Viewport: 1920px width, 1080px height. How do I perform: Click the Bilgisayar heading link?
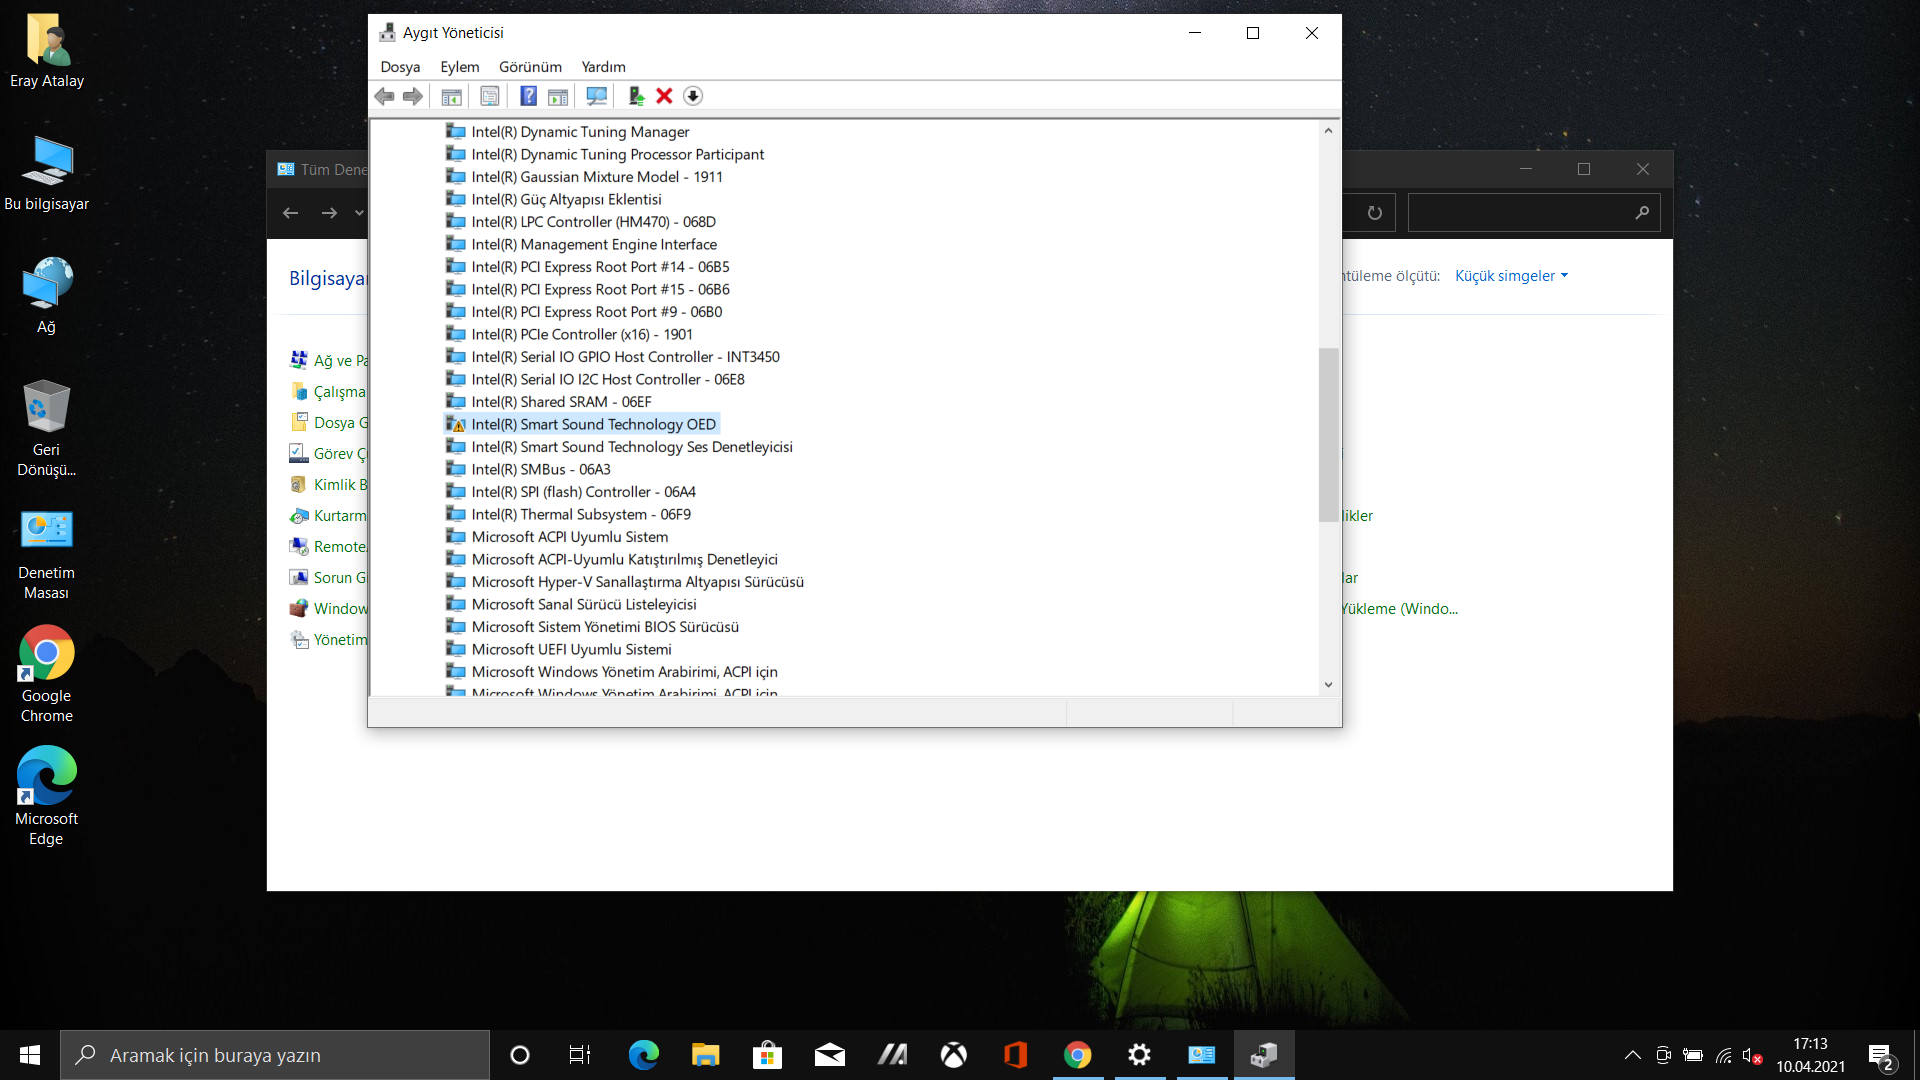(327, 278)
